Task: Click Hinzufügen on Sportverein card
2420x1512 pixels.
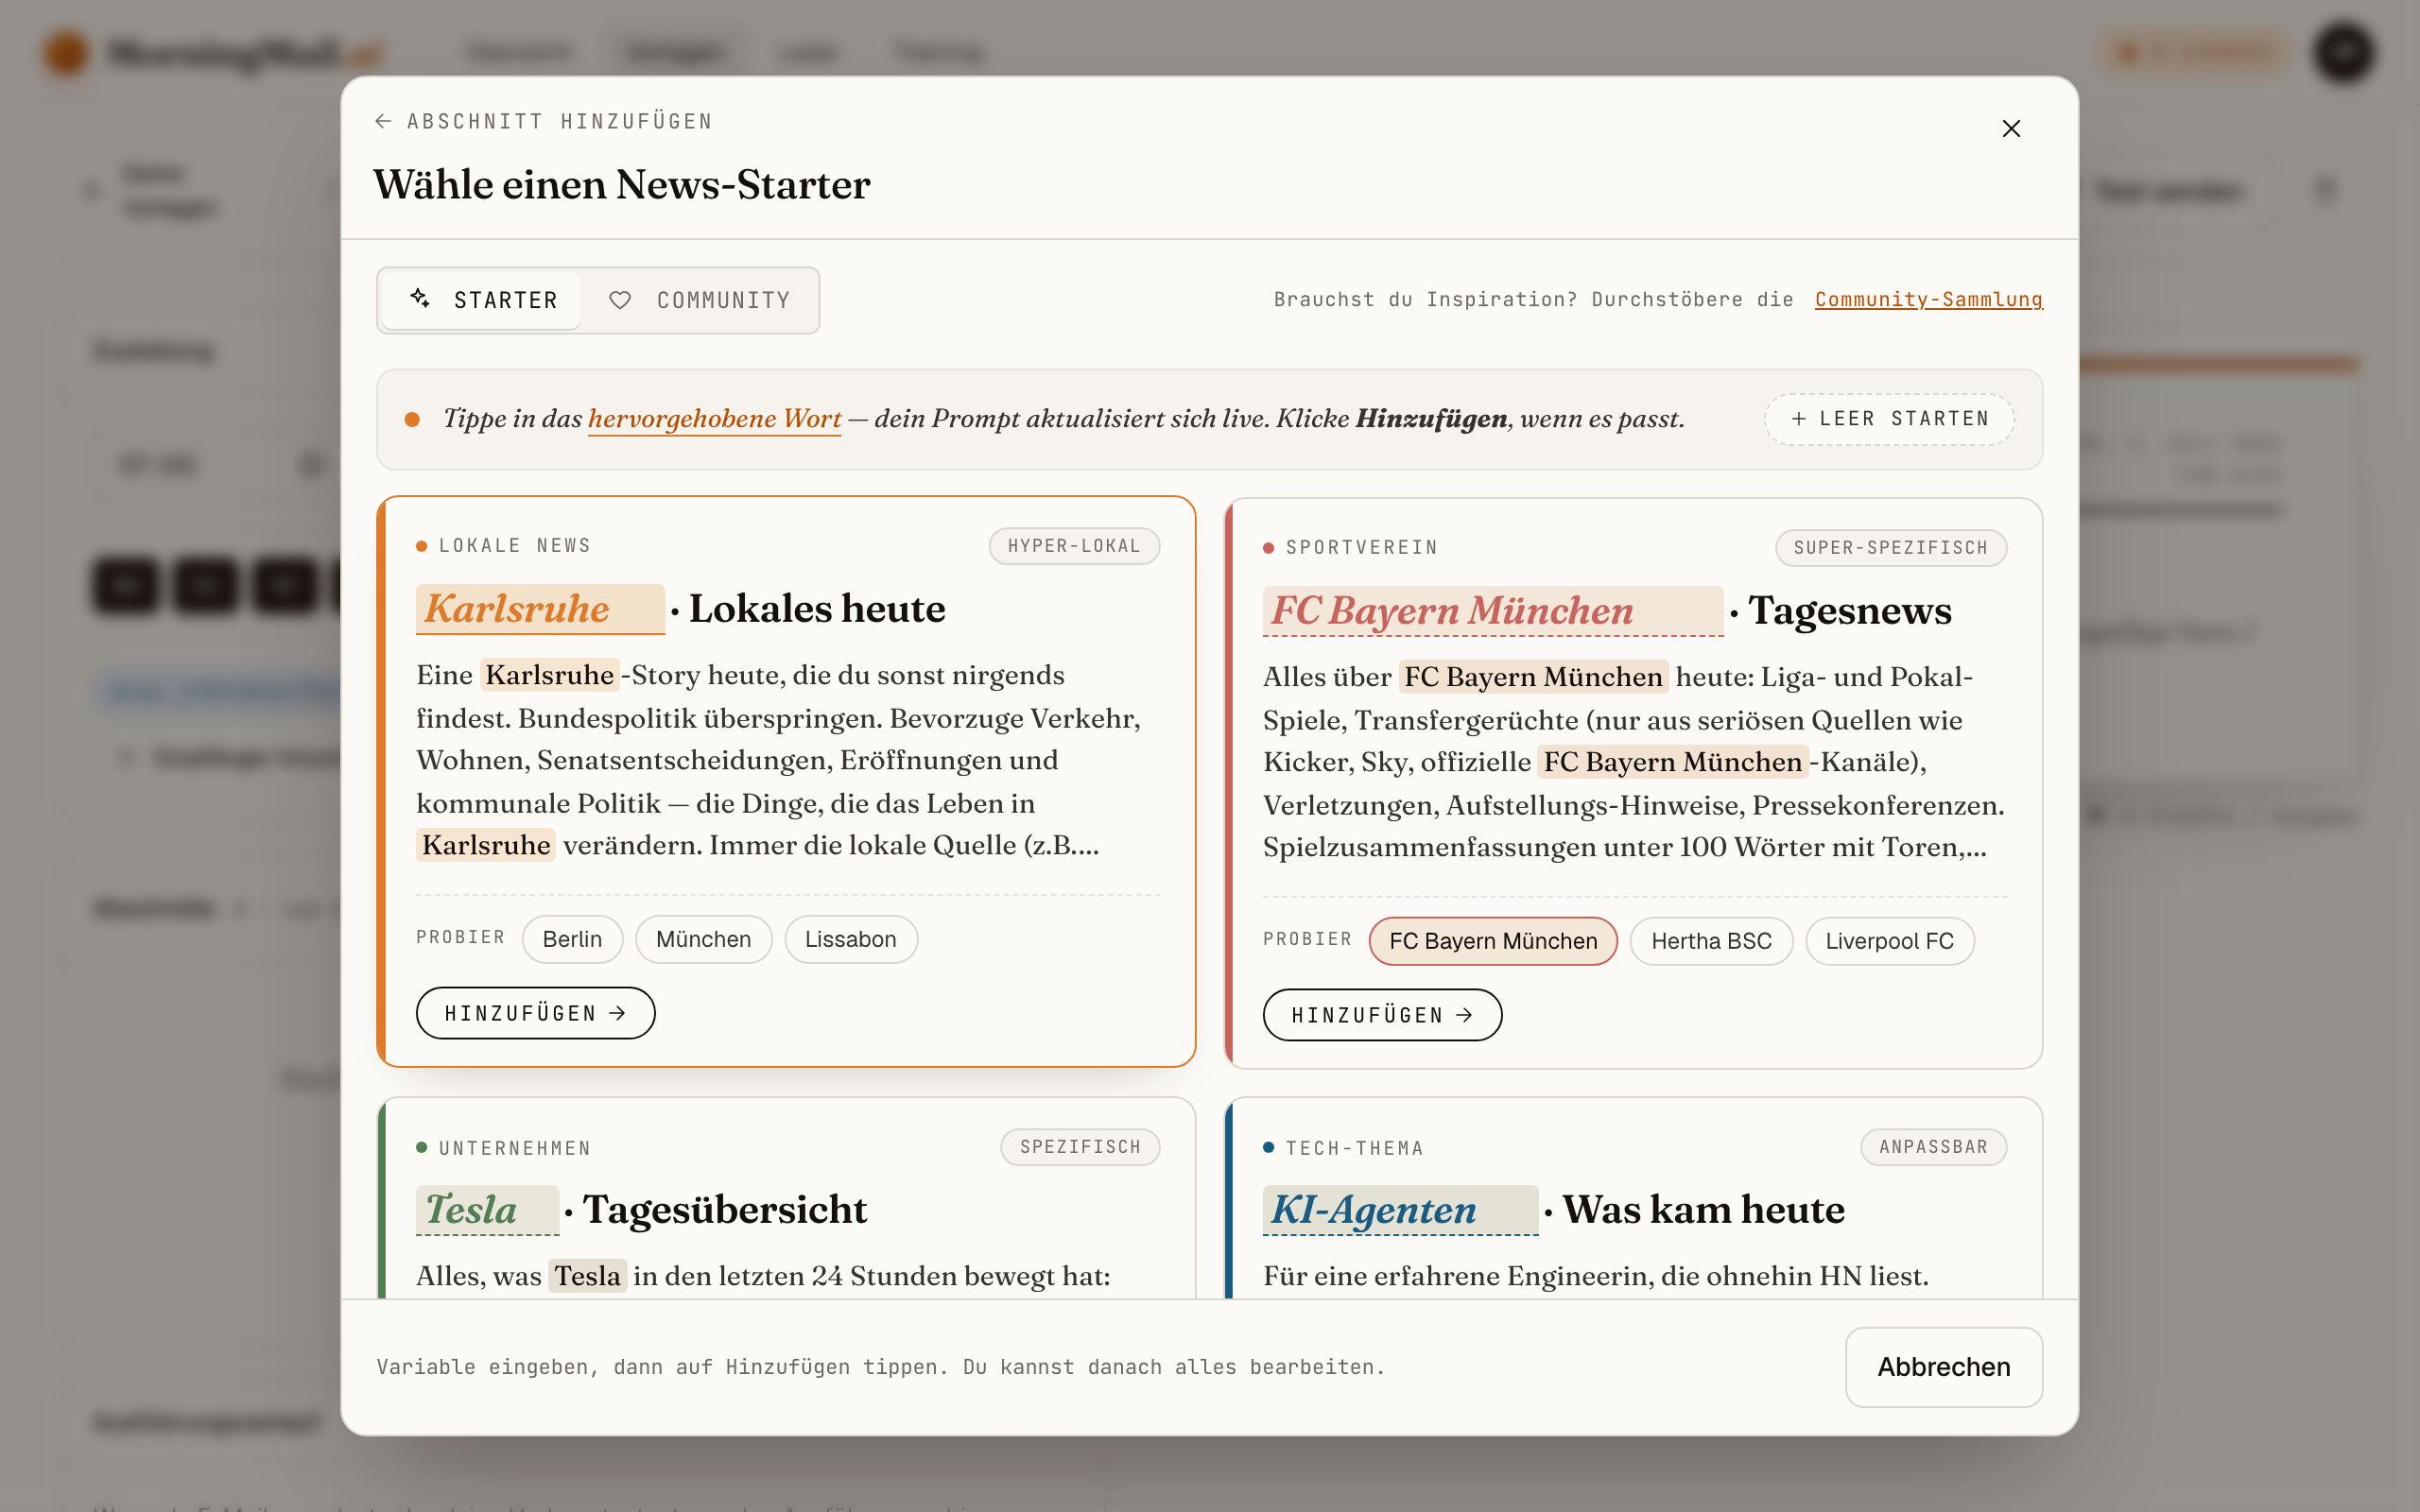Action: point(1382,1015)
